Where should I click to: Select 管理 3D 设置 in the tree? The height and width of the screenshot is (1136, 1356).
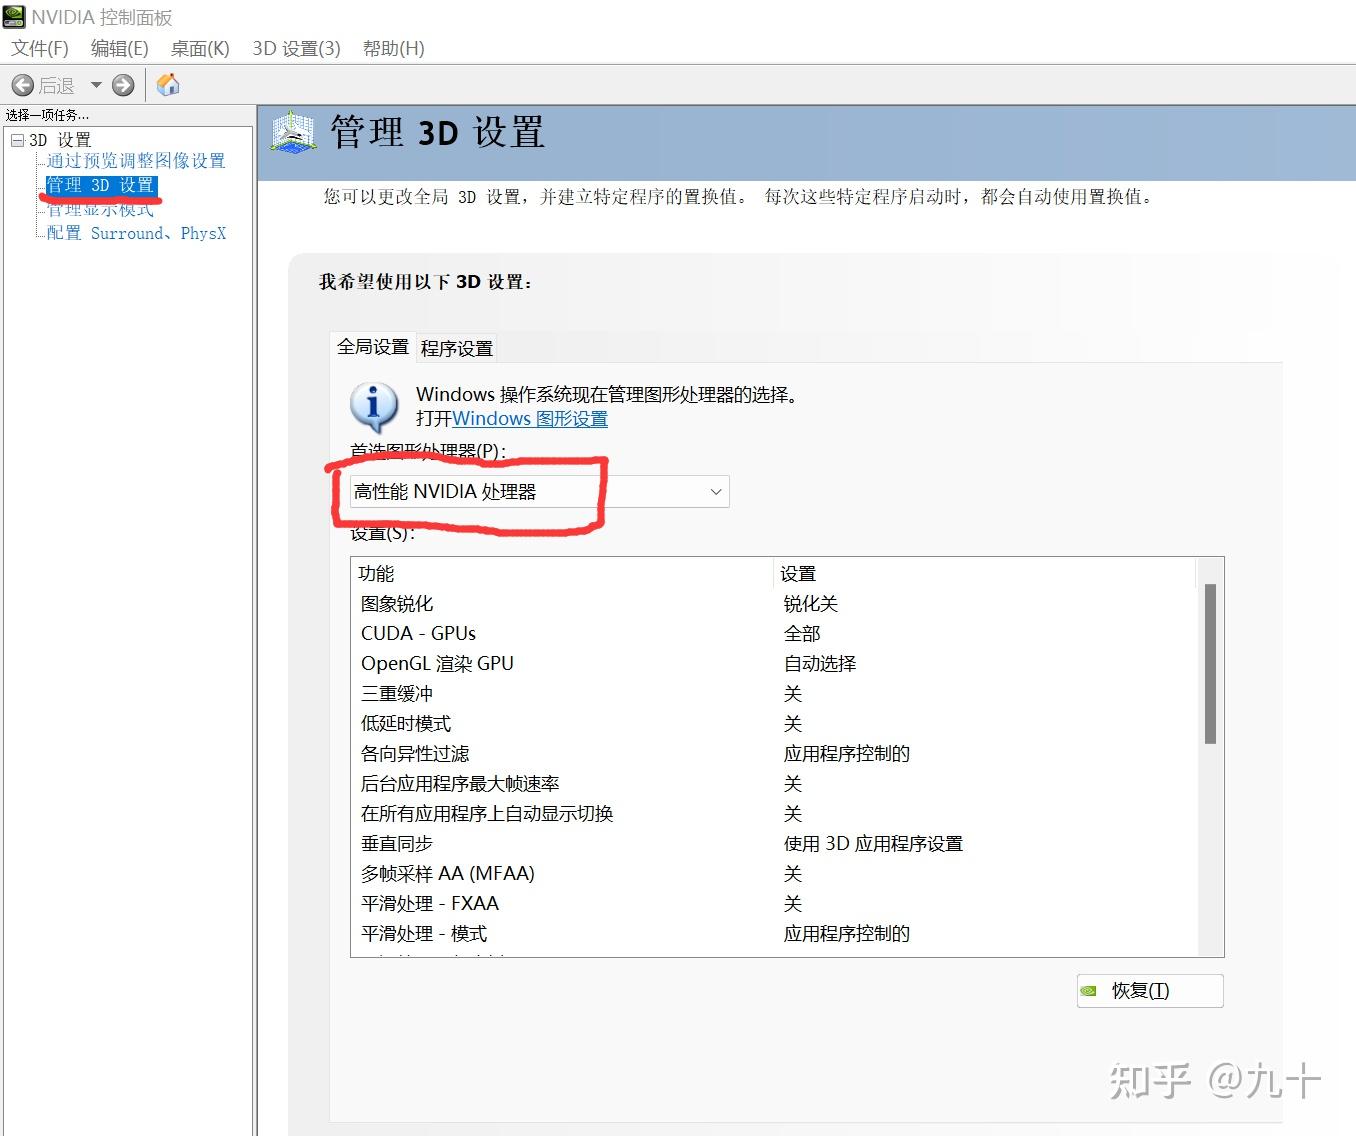[x=100, y=185]
